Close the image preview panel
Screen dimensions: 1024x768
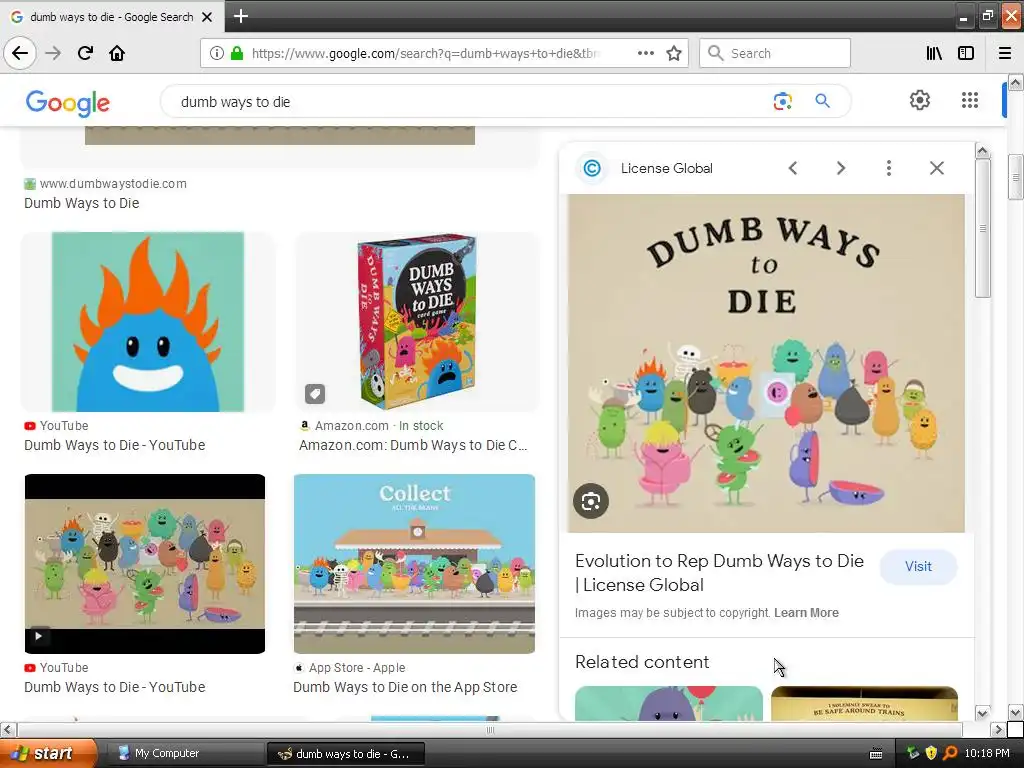[x=936, y=168]
